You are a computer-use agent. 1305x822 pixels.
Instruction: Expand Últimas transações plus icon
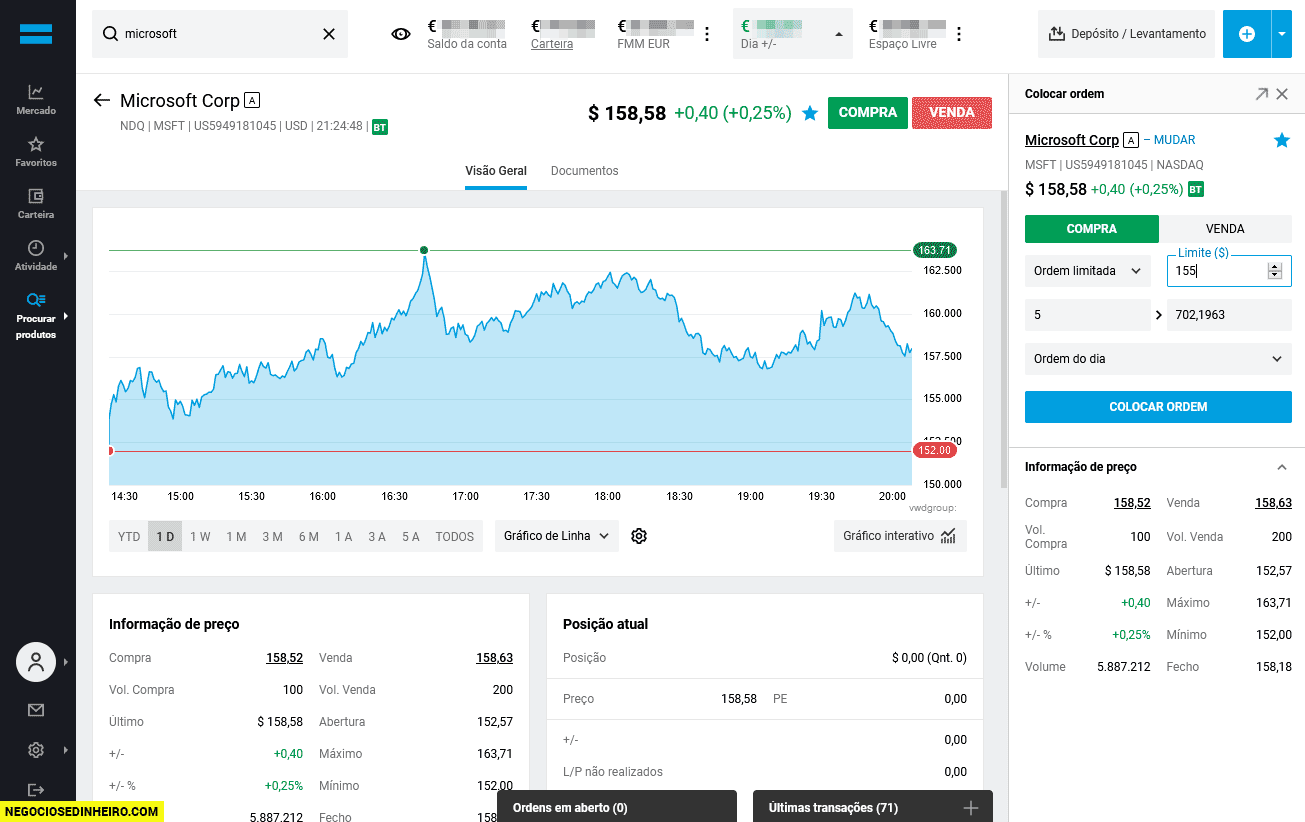[970, 807]
